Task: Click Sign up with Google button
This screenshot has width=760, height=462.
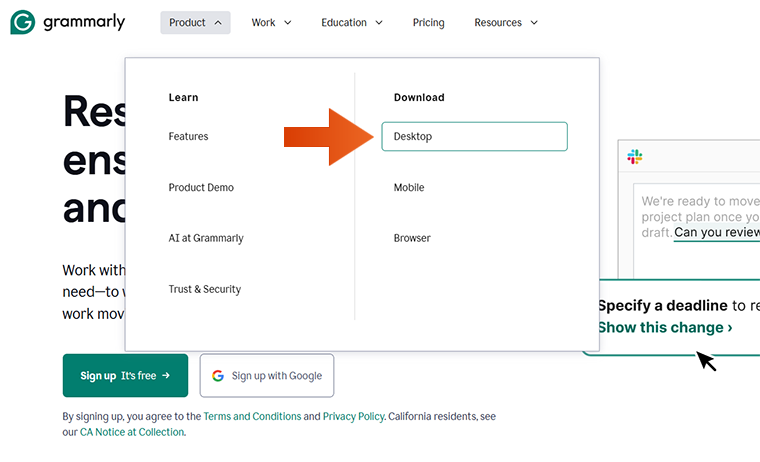Action: tap(267, 376)
